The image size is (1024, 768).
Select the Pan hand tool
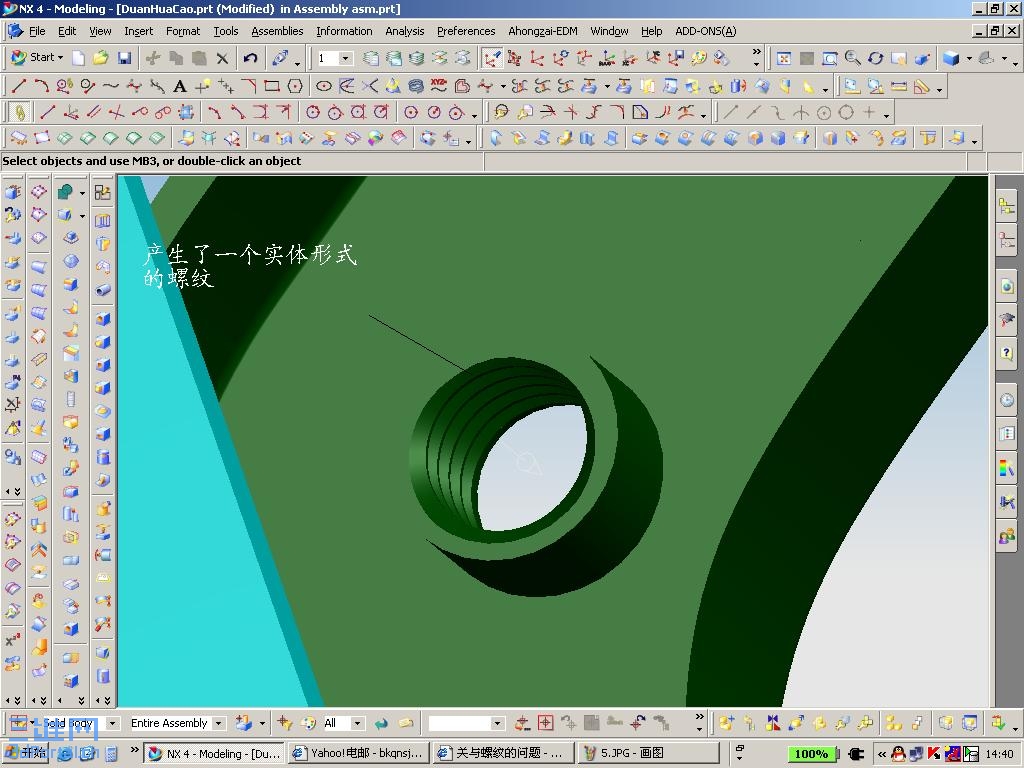(x=899, y=59)
